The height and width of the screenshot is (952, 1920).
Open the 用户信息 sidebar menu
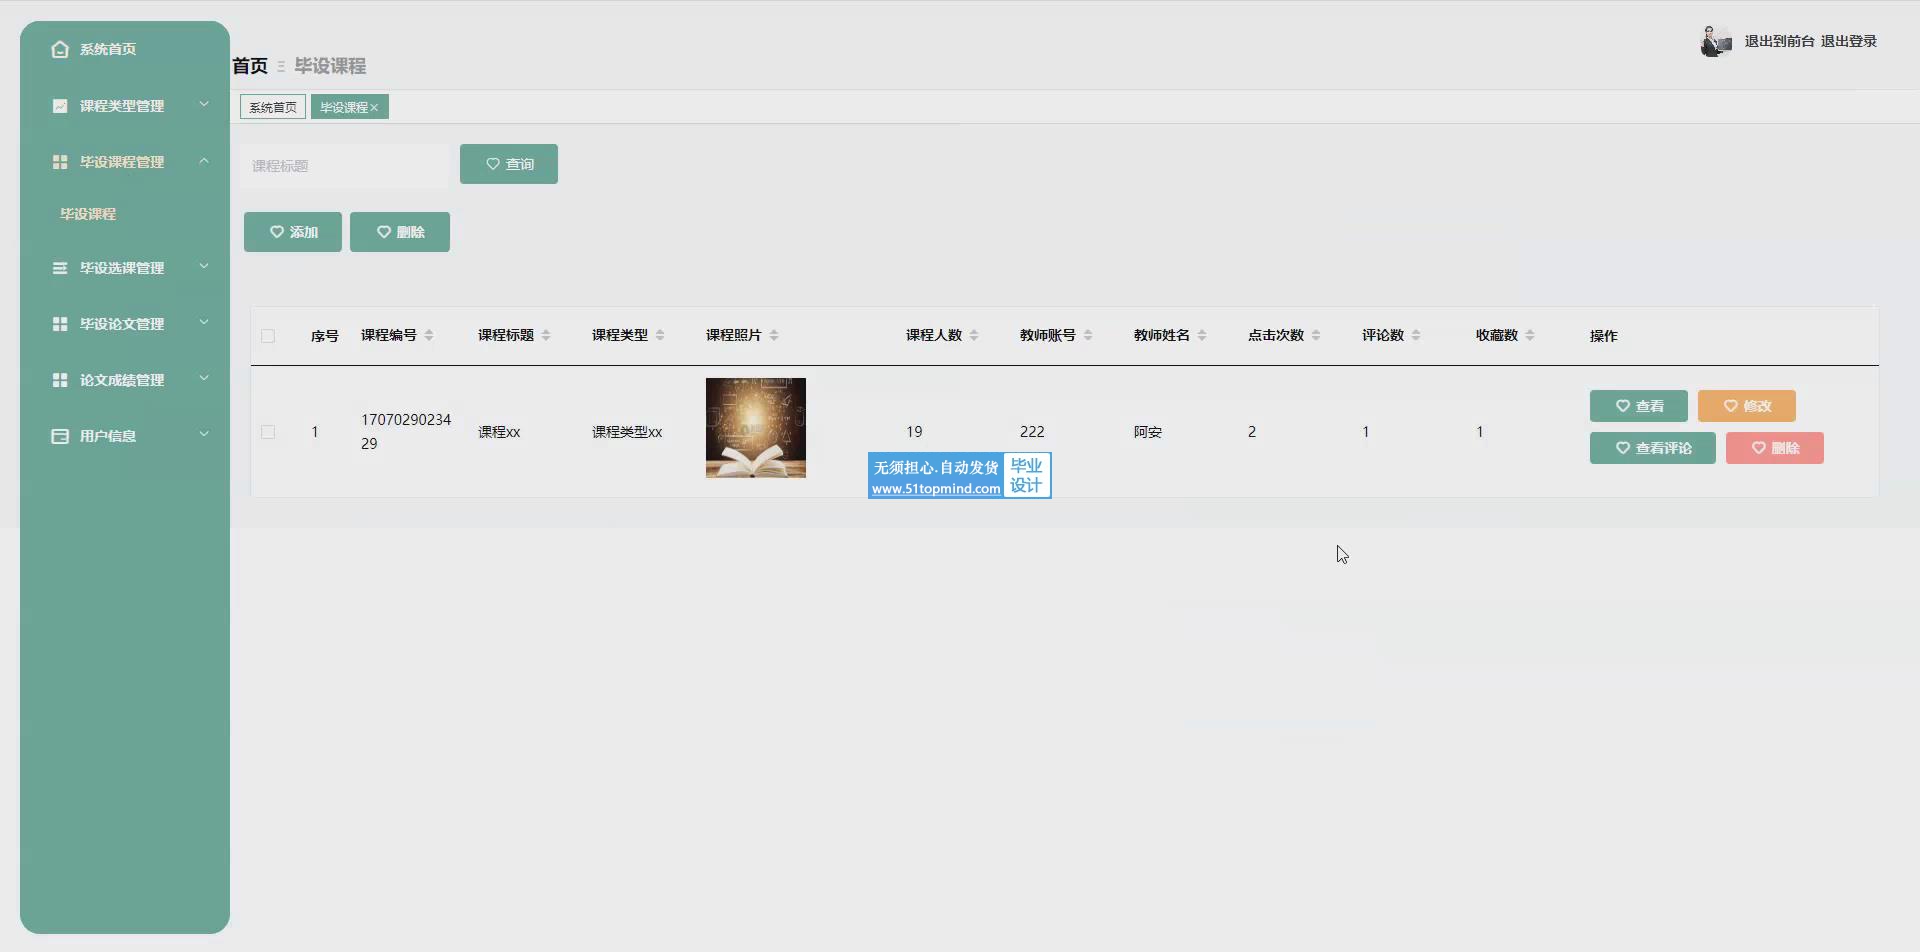click(x=125, y=436)
